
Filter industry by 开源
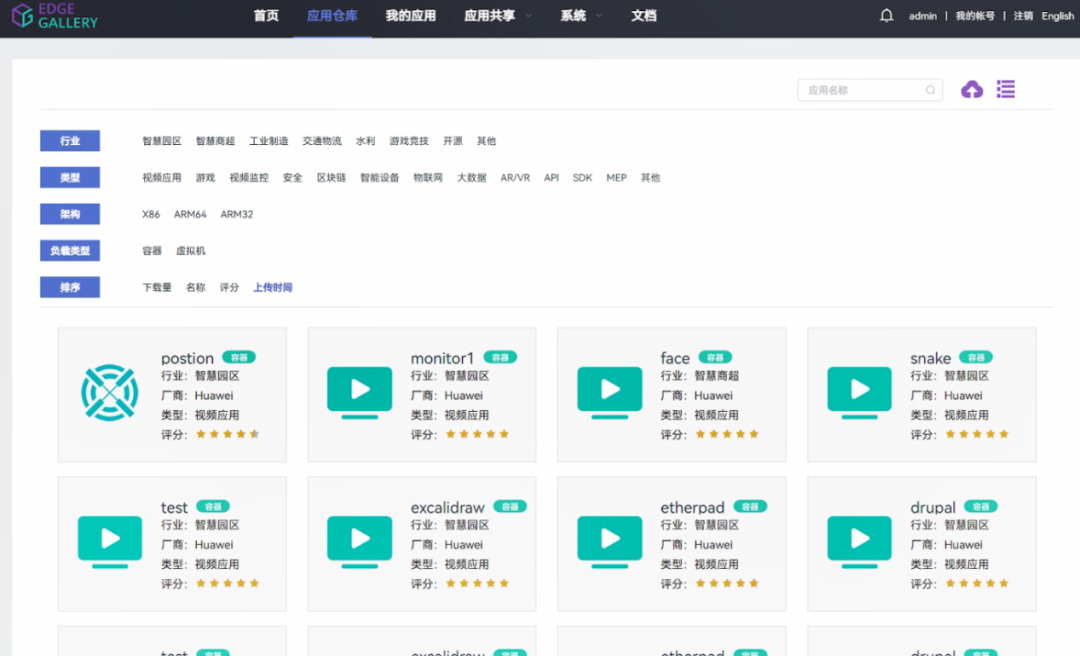(453, 141)
